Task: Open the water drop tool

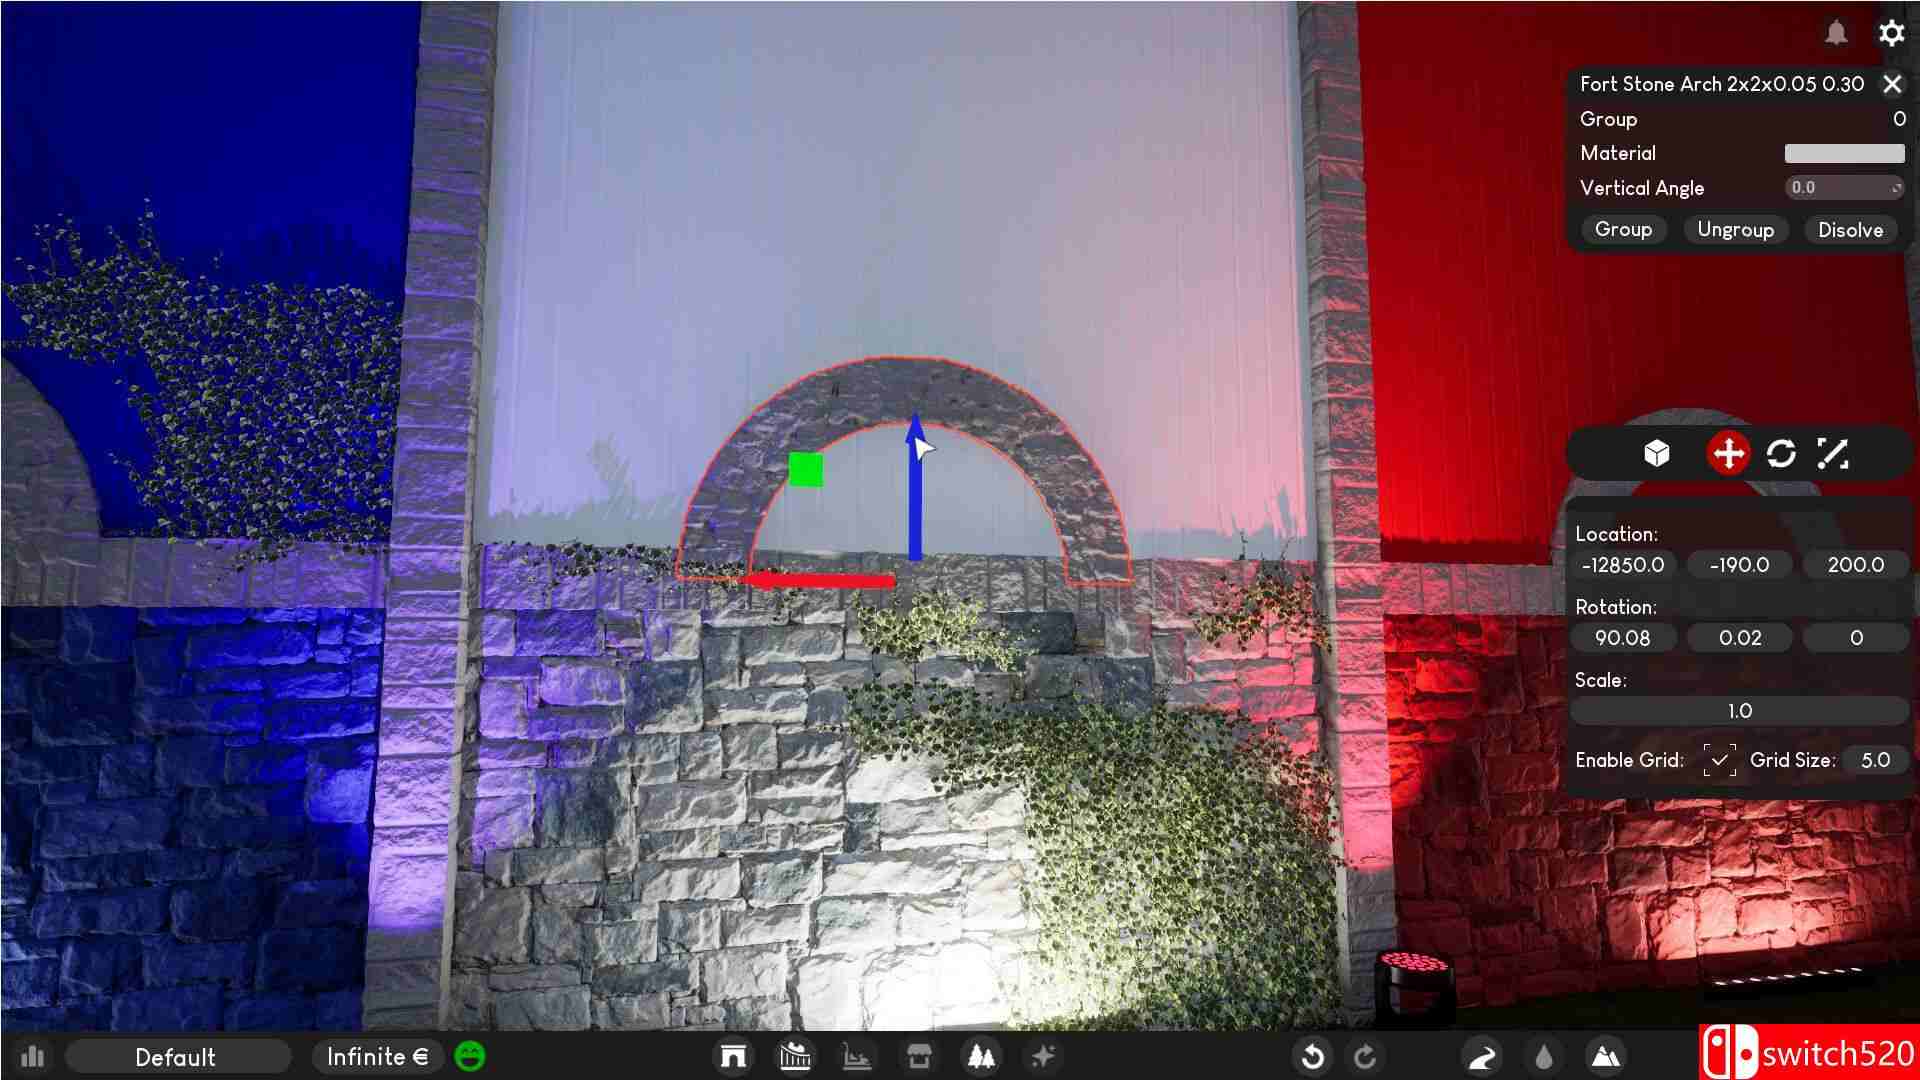Action: (1544, 1056)
